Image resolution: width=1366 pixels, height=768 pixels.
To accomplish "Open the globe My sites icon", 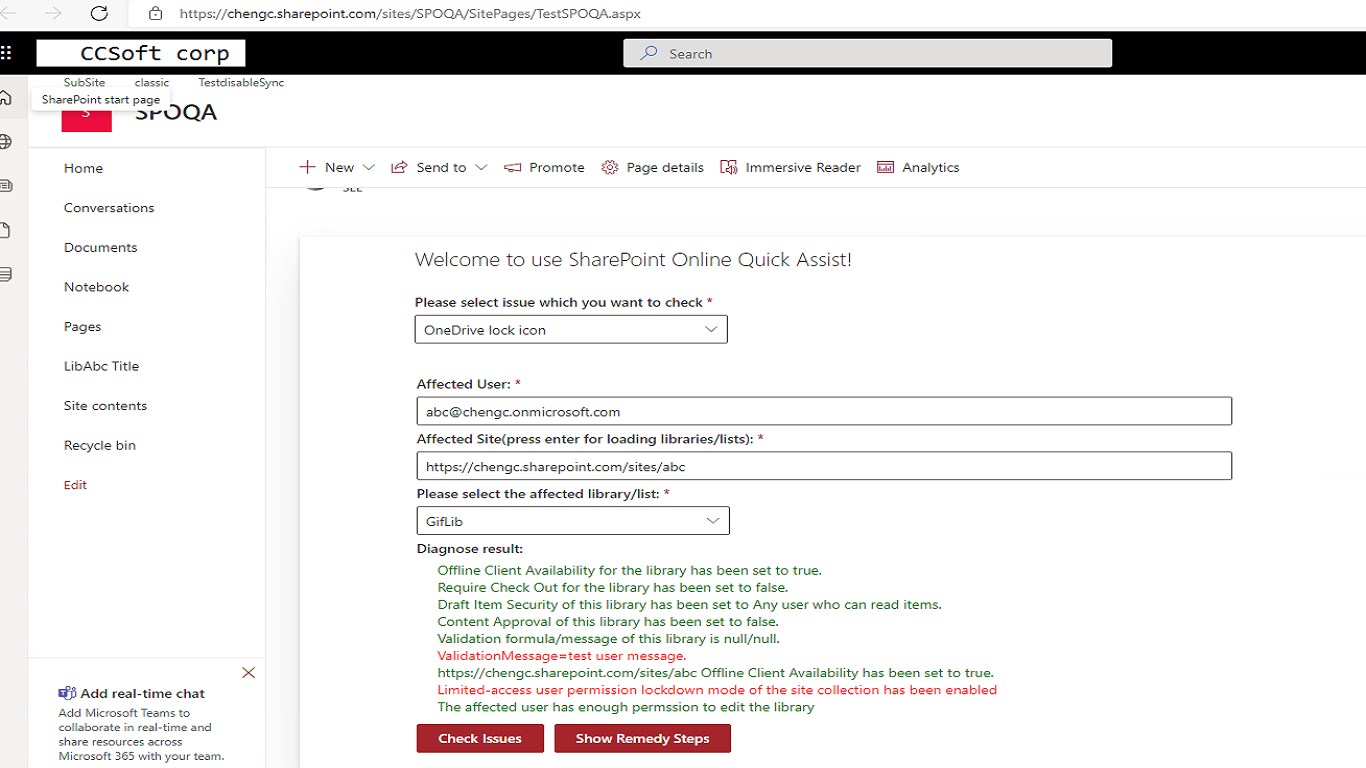I will pos(5,142).
